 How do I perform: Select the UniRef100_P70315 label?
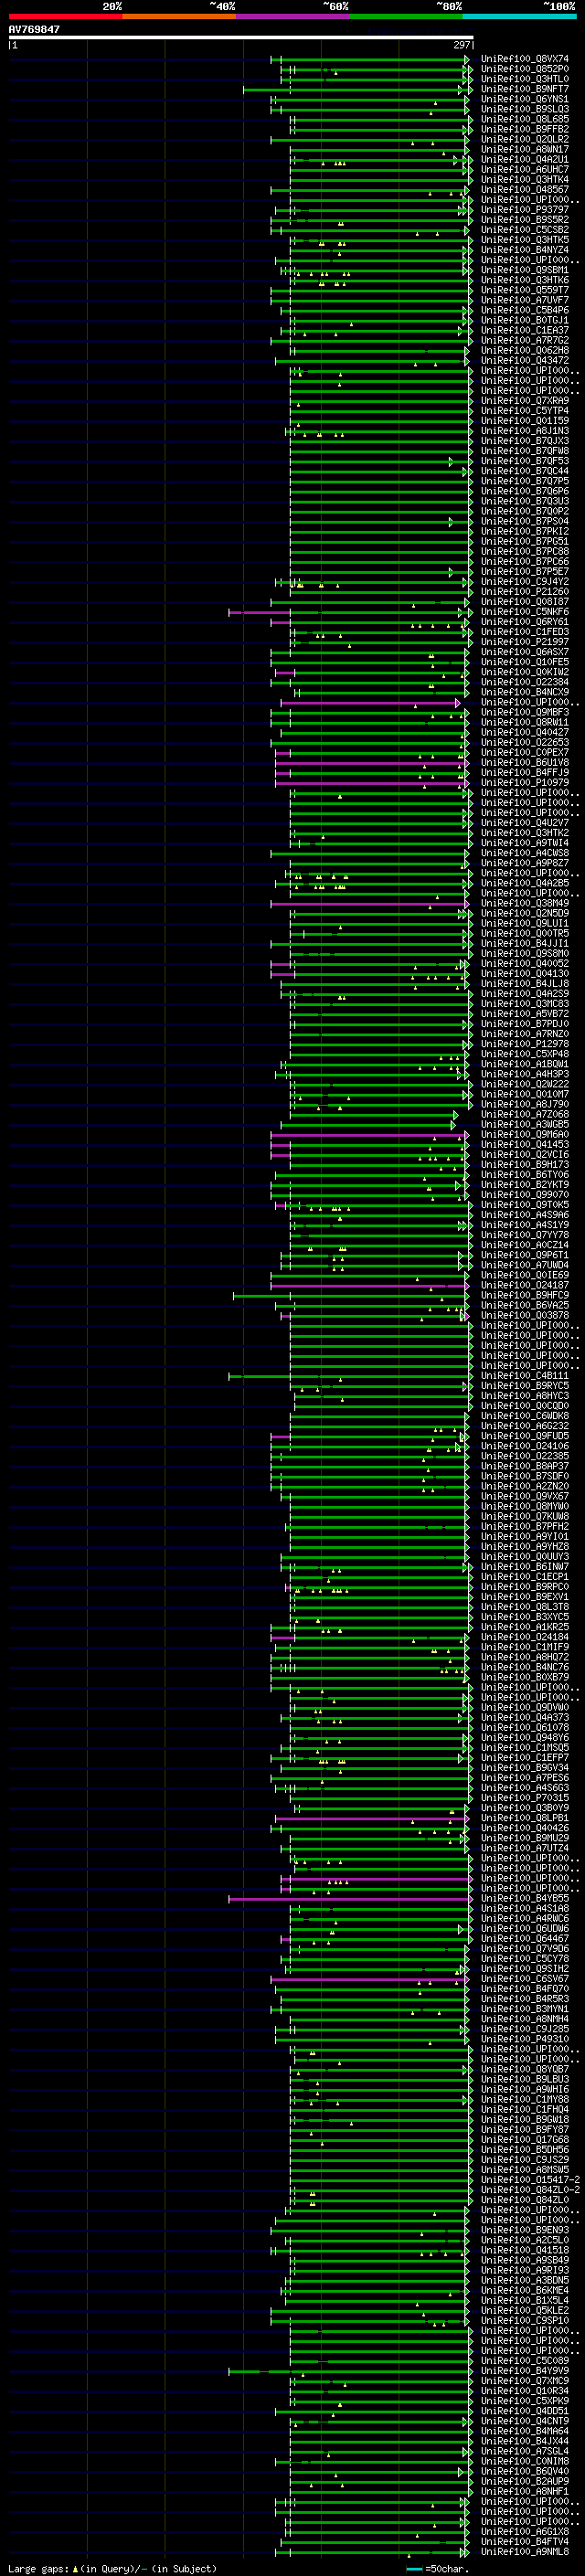coord(525,1799)
